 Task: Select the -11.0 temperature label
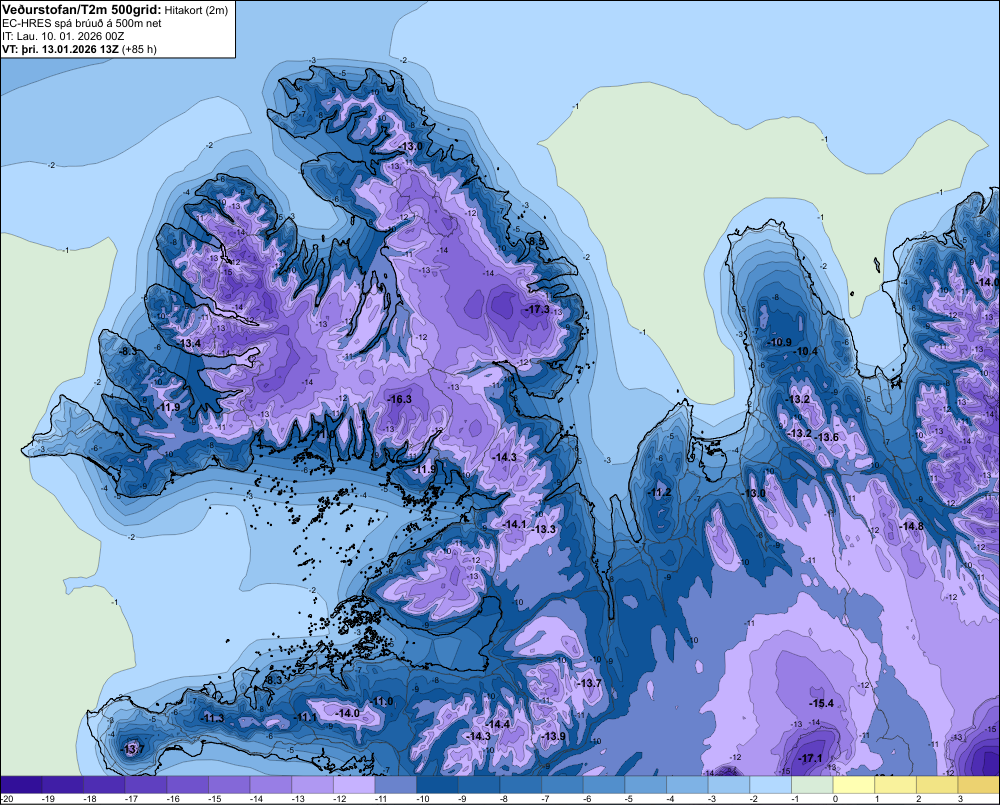pos(381,702)
